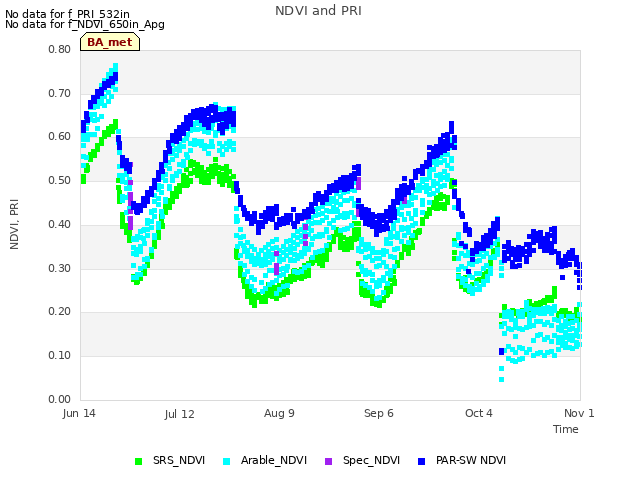Select the Spec_NDVI legend text
Screen dimensions: 640x480
(371, 460)
